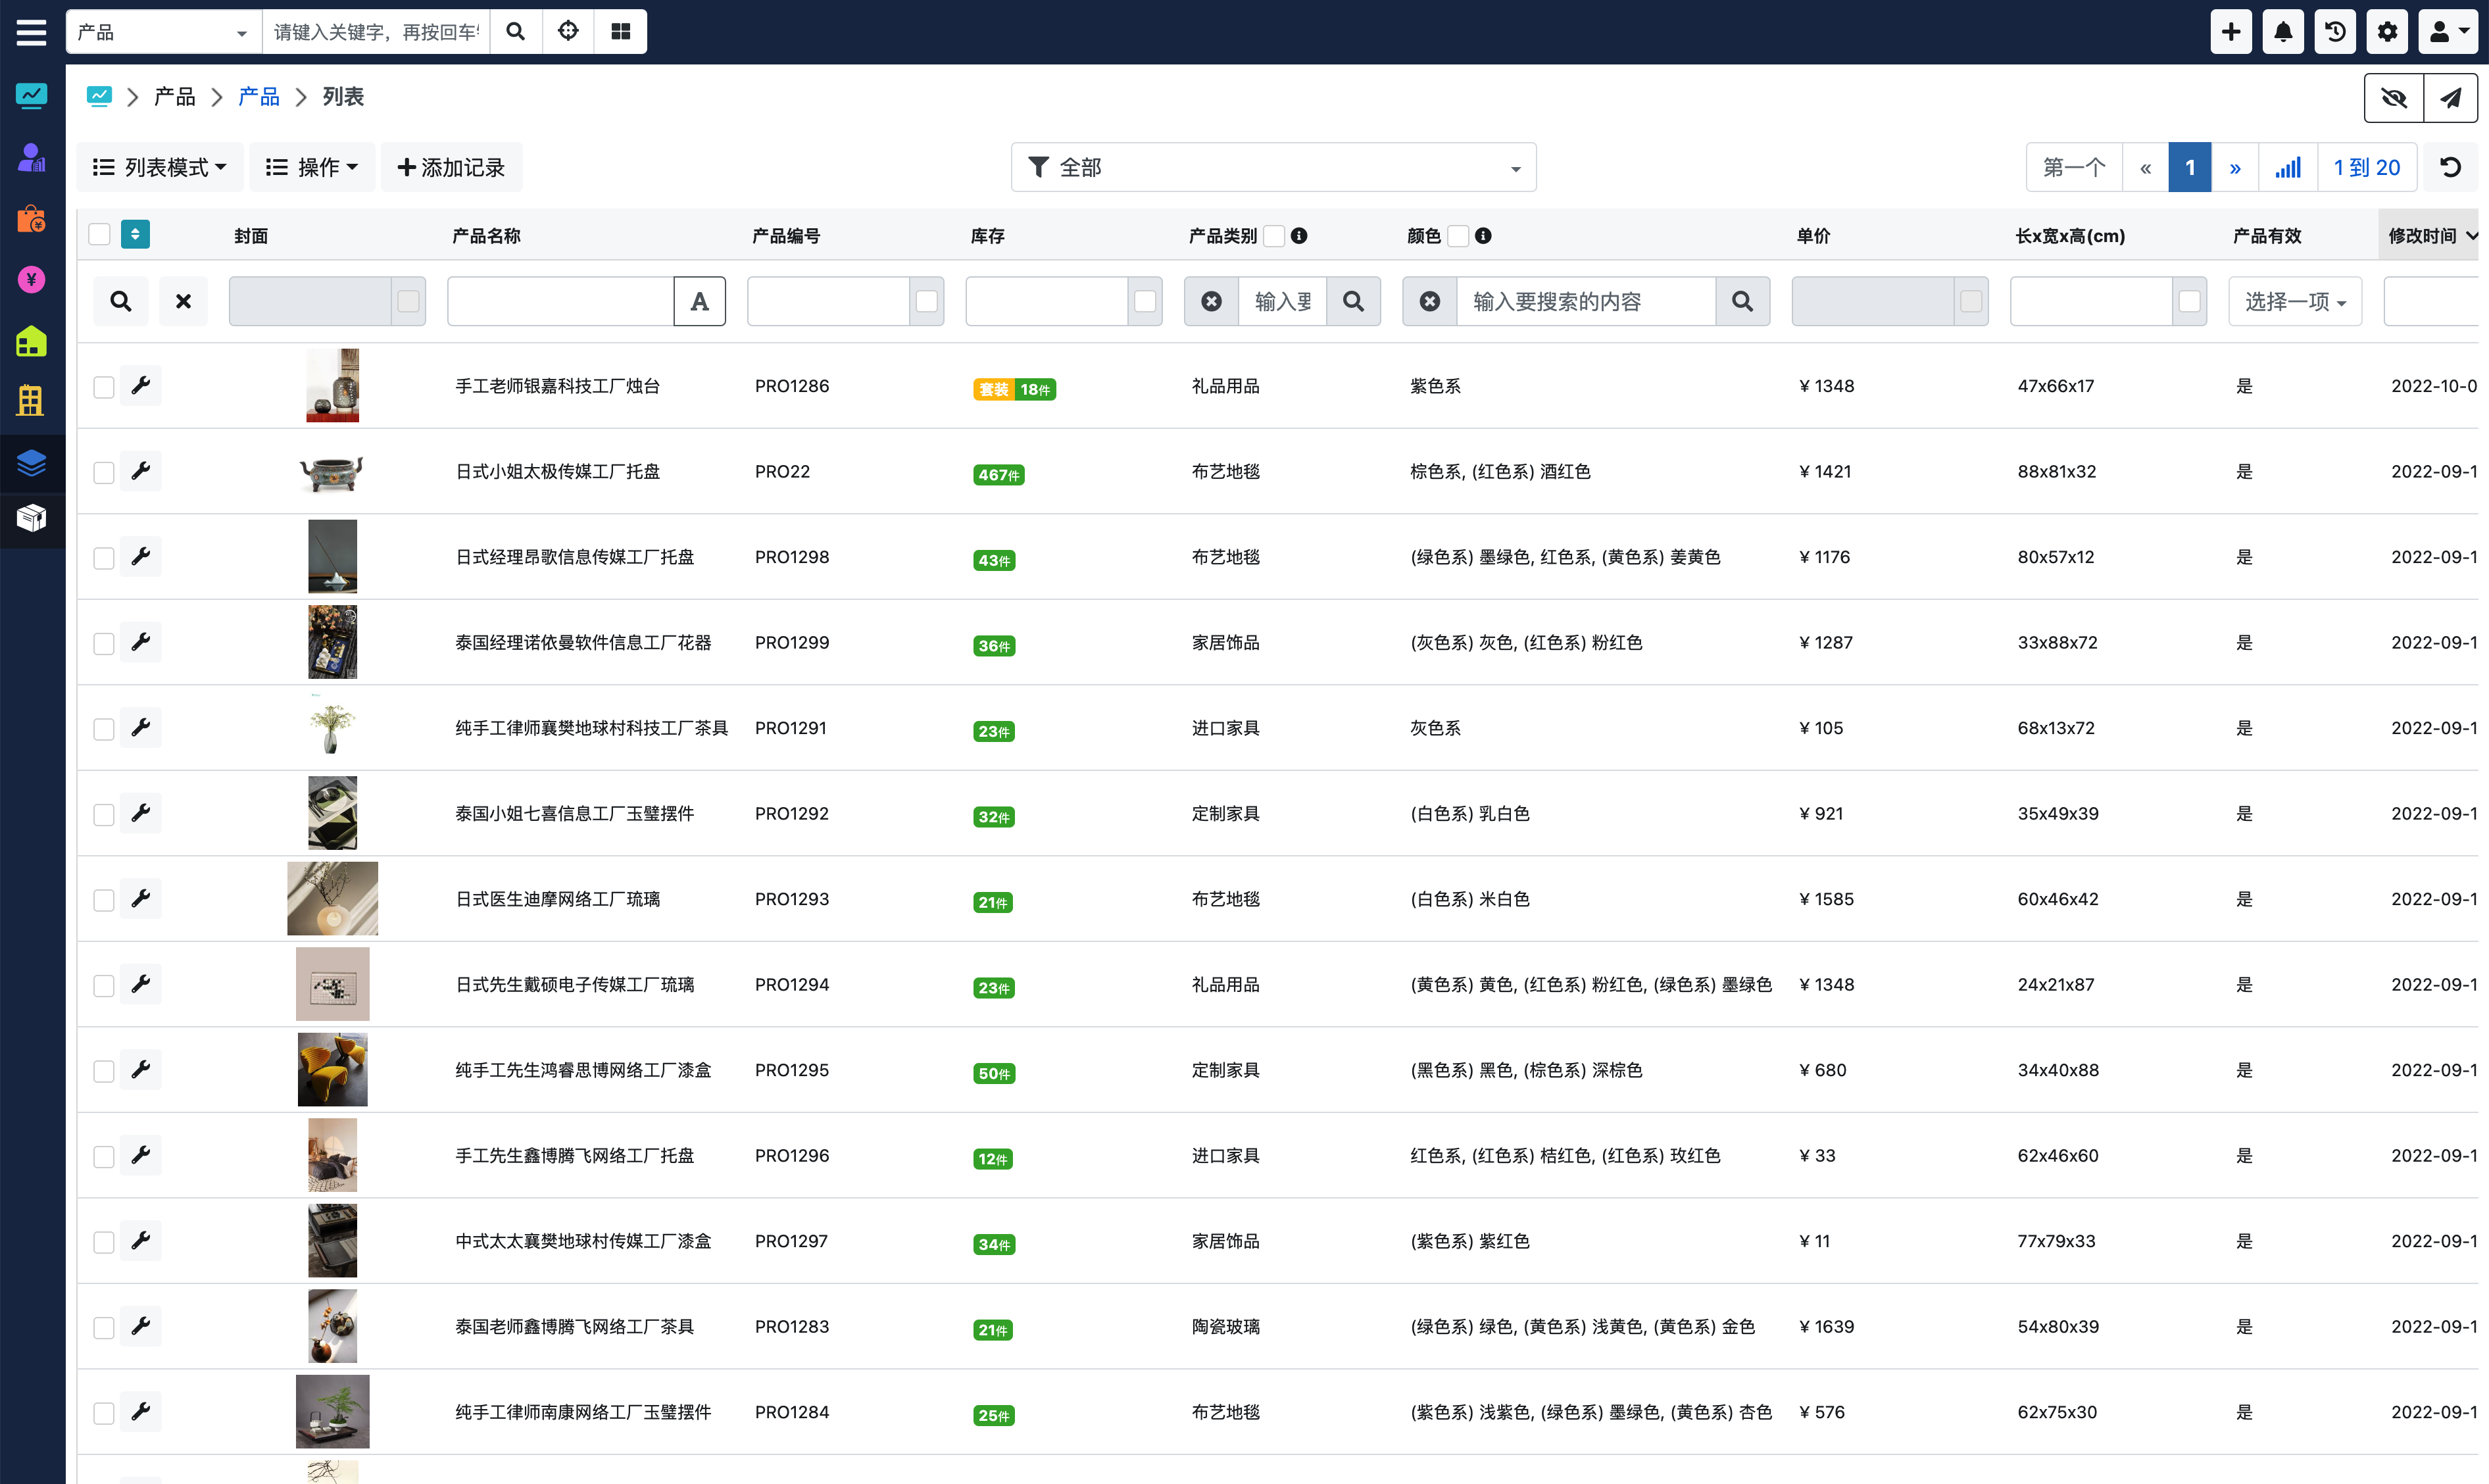Viewport: 2489px width, 1484px height.
Task: Go to next page with » button
Action: (2235, 168)
